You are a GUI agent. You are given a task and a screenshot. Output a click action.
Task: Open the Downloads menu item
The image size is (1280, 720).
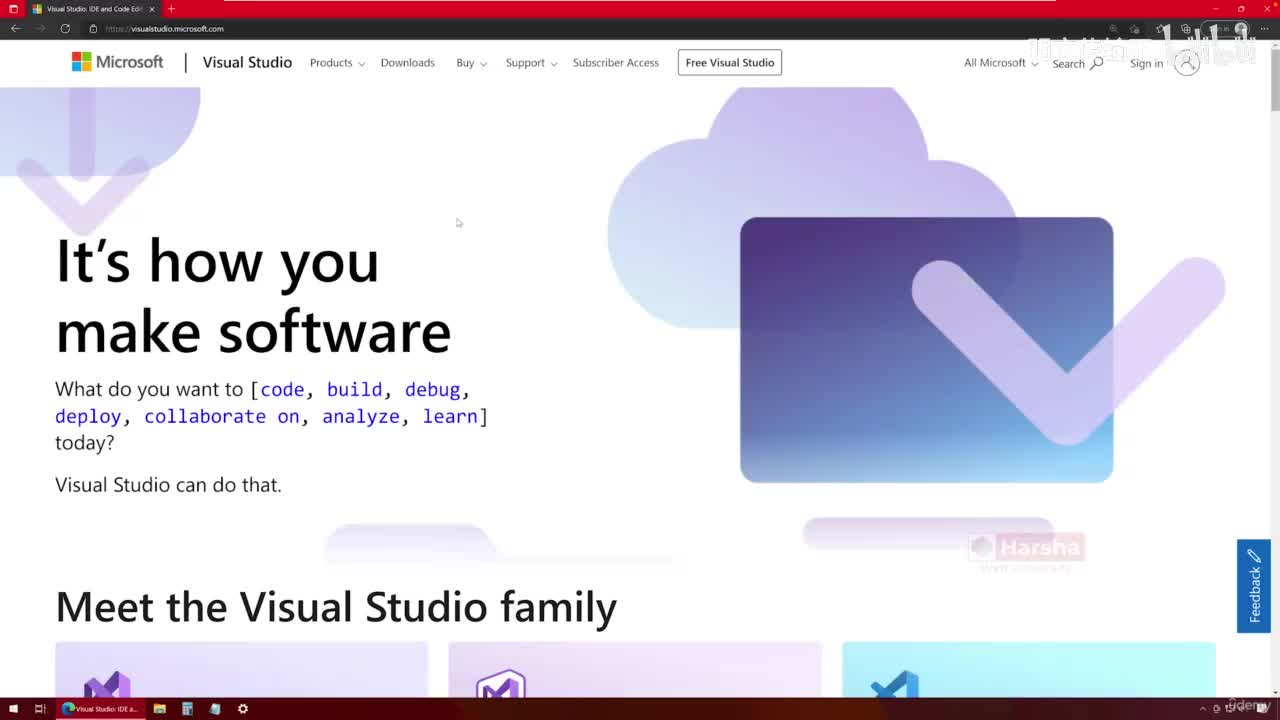coord(407,63)
